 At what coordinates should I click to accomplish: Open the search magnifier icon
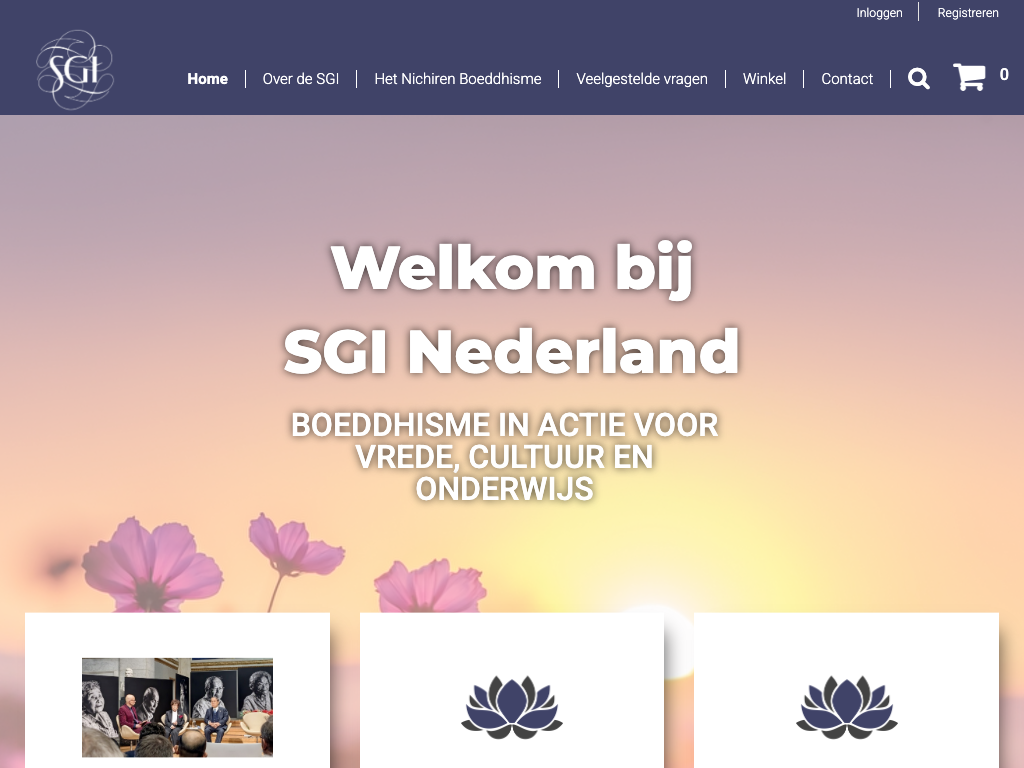pos(918,78)
